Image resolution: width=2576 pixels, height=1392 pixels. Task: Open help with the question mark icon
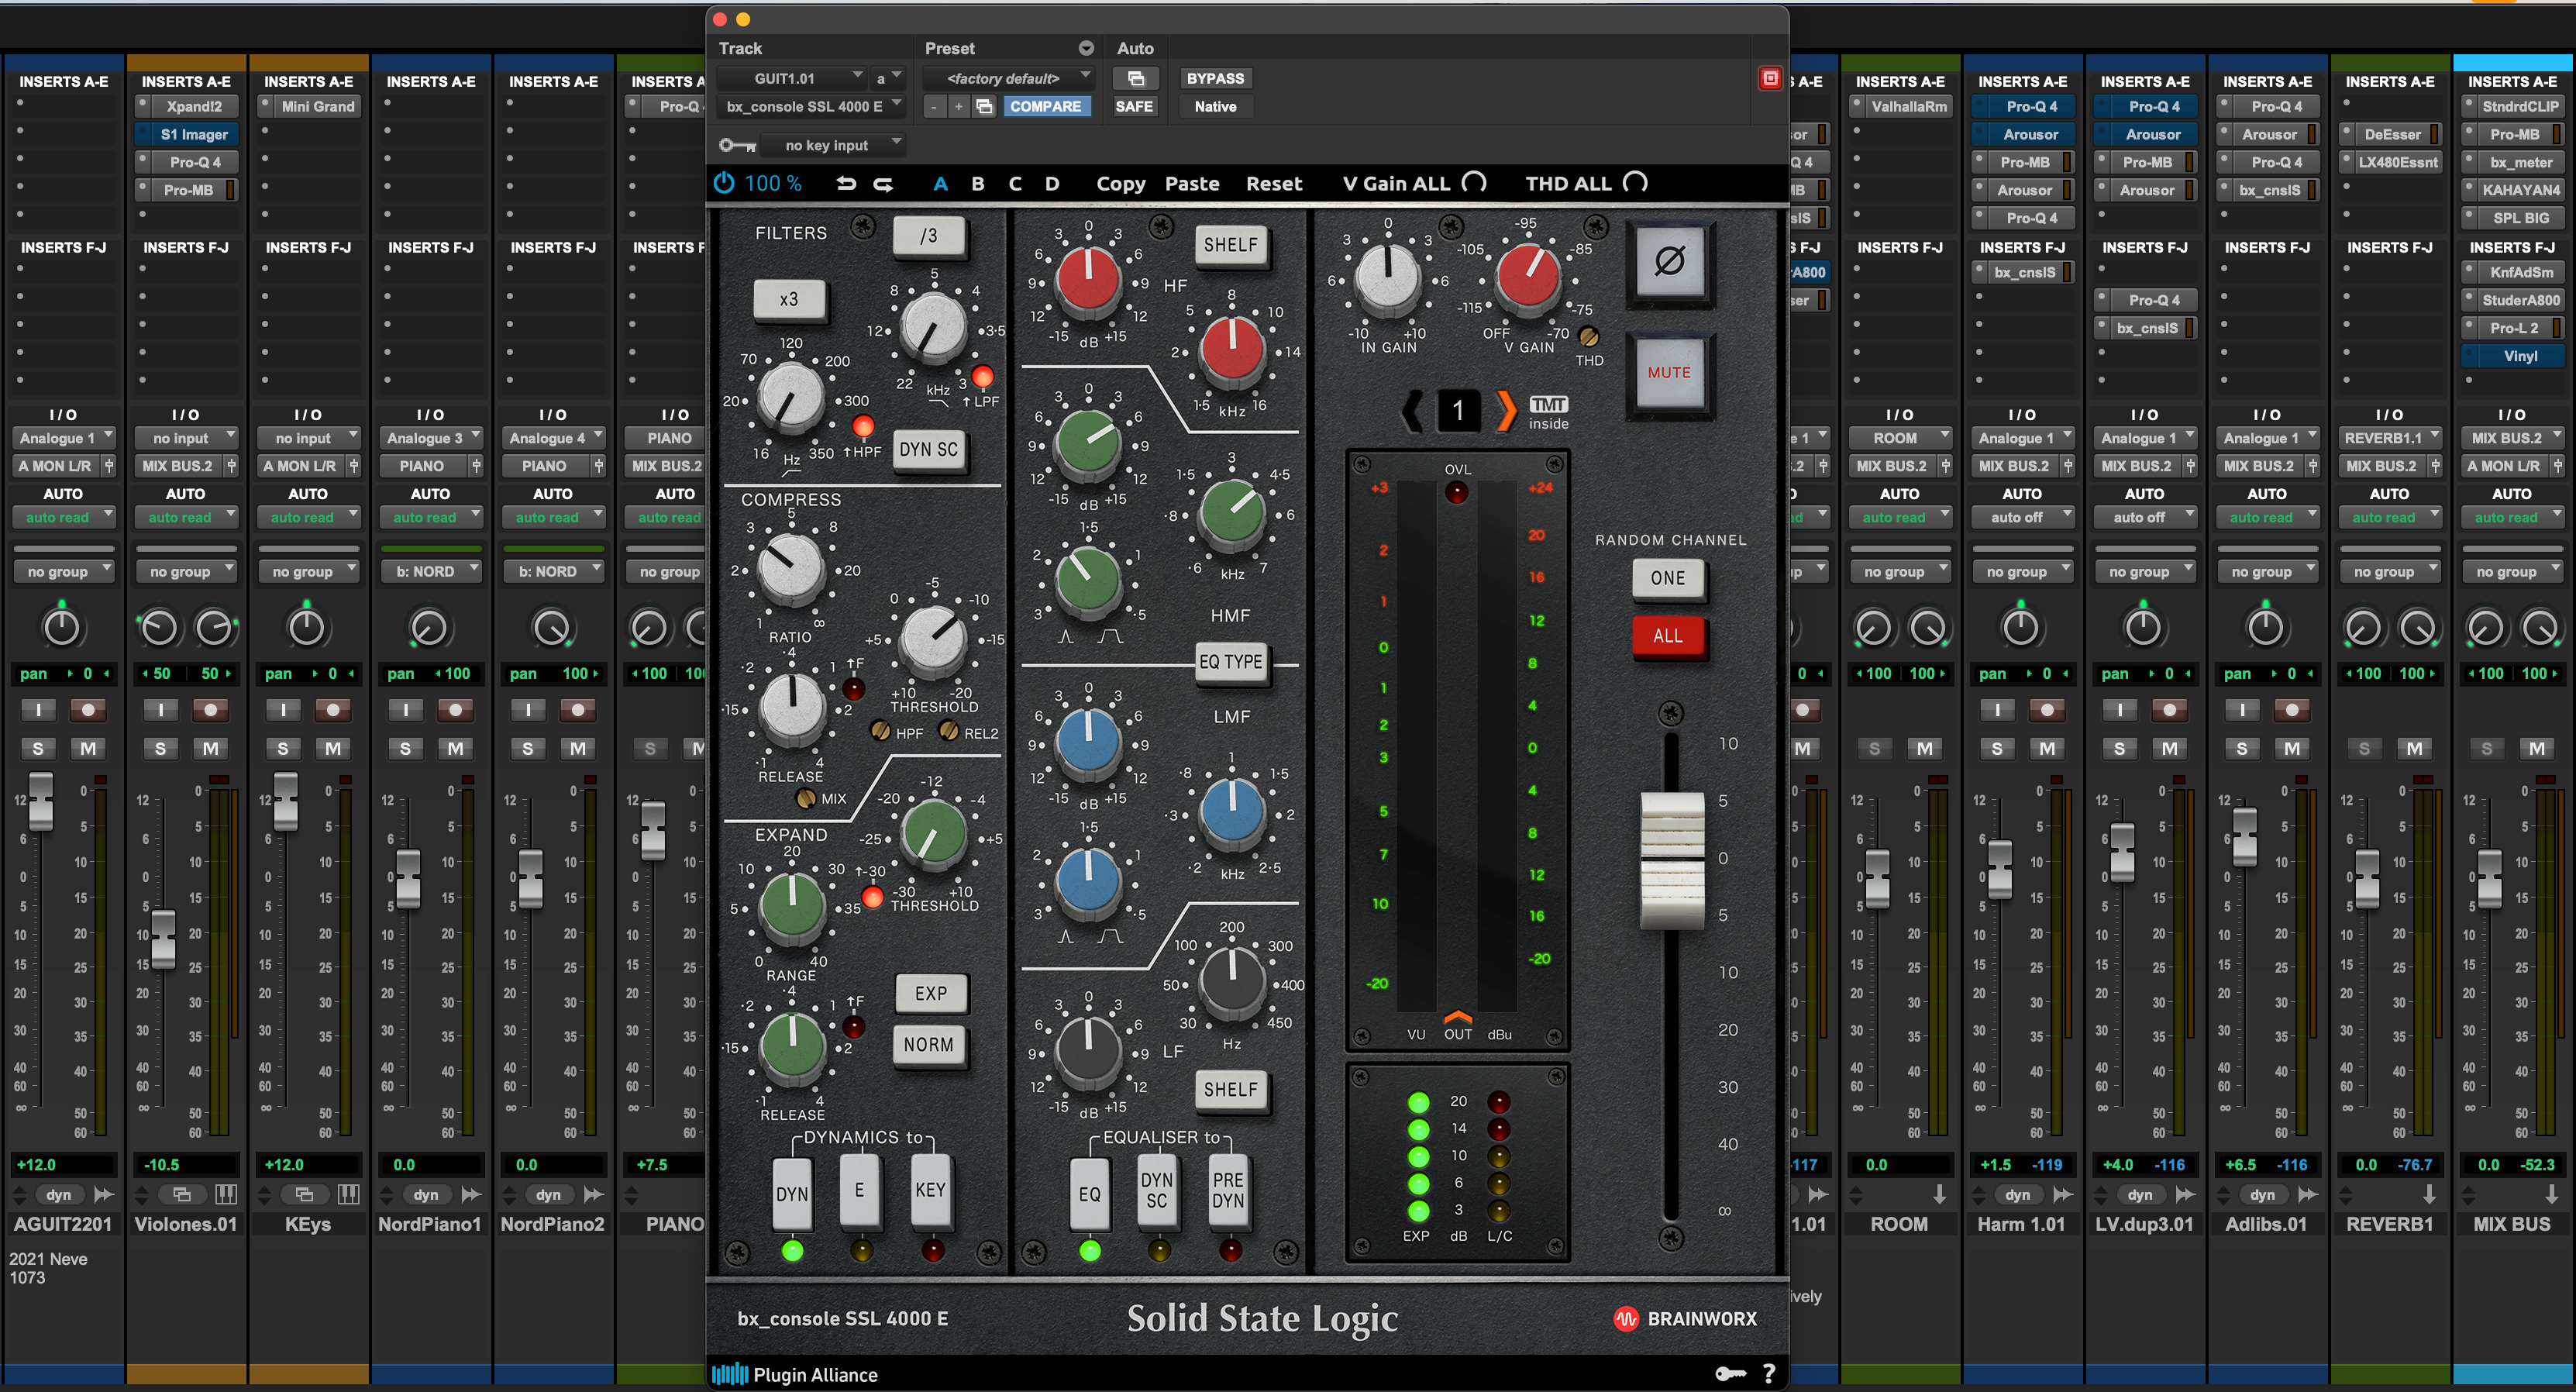point(1769,1374)
